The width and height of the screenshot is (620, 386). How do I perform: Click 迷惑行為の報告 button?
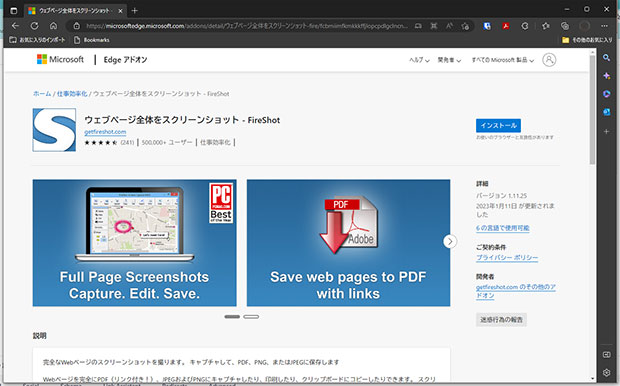[x=501, y=320]
